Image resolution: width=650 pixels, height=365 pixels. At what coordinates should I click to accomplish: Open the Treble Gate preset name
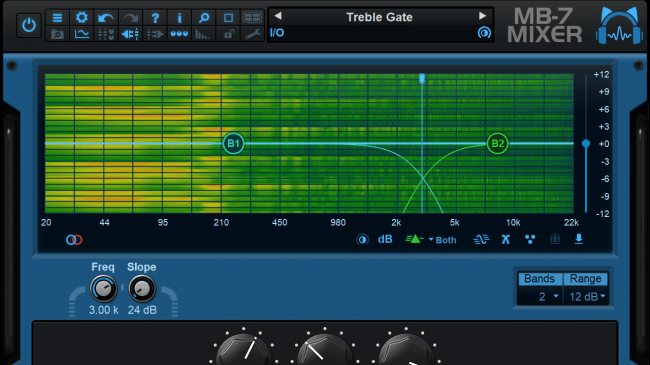(x=379, y=17)
